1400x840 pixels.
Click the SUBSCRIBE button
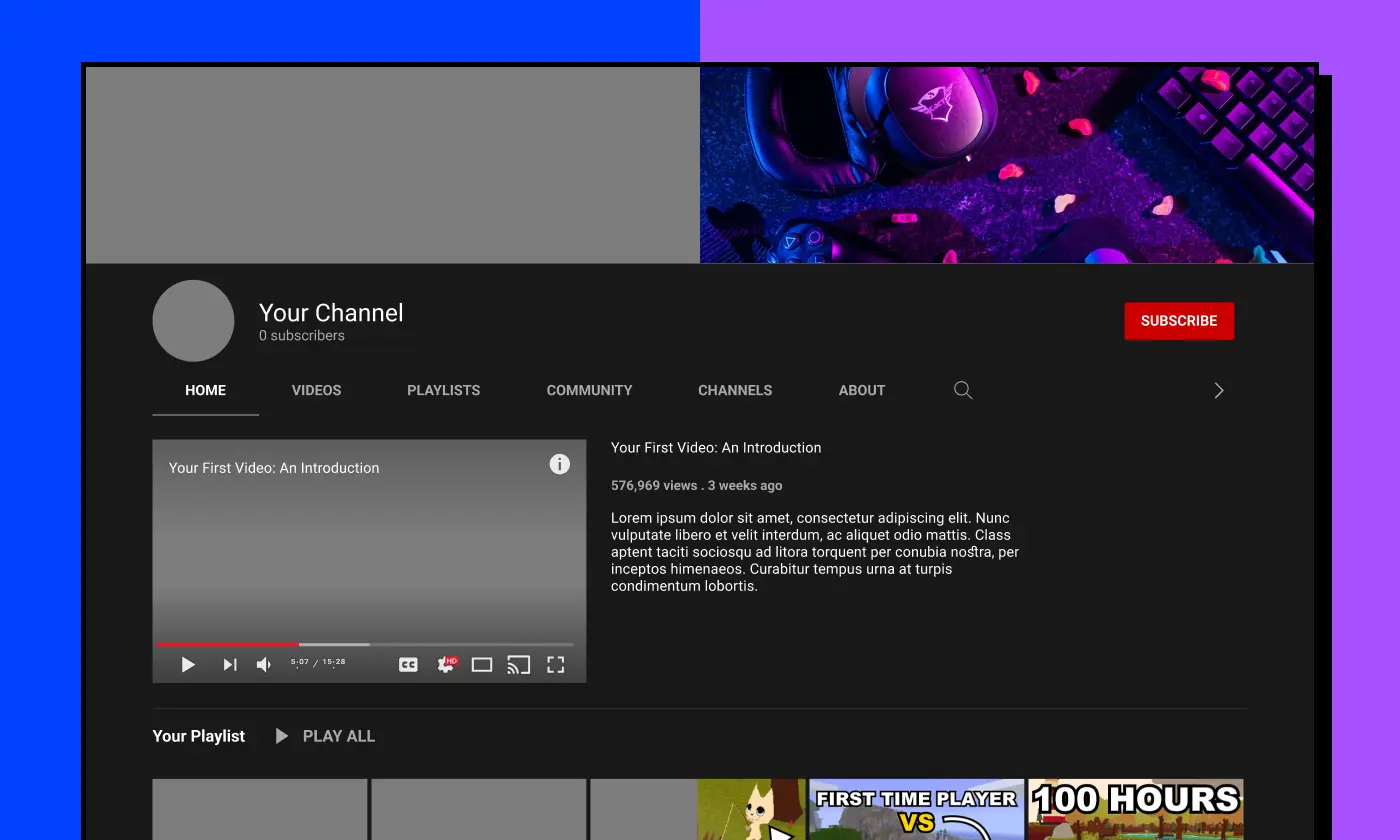(1178, 321)
